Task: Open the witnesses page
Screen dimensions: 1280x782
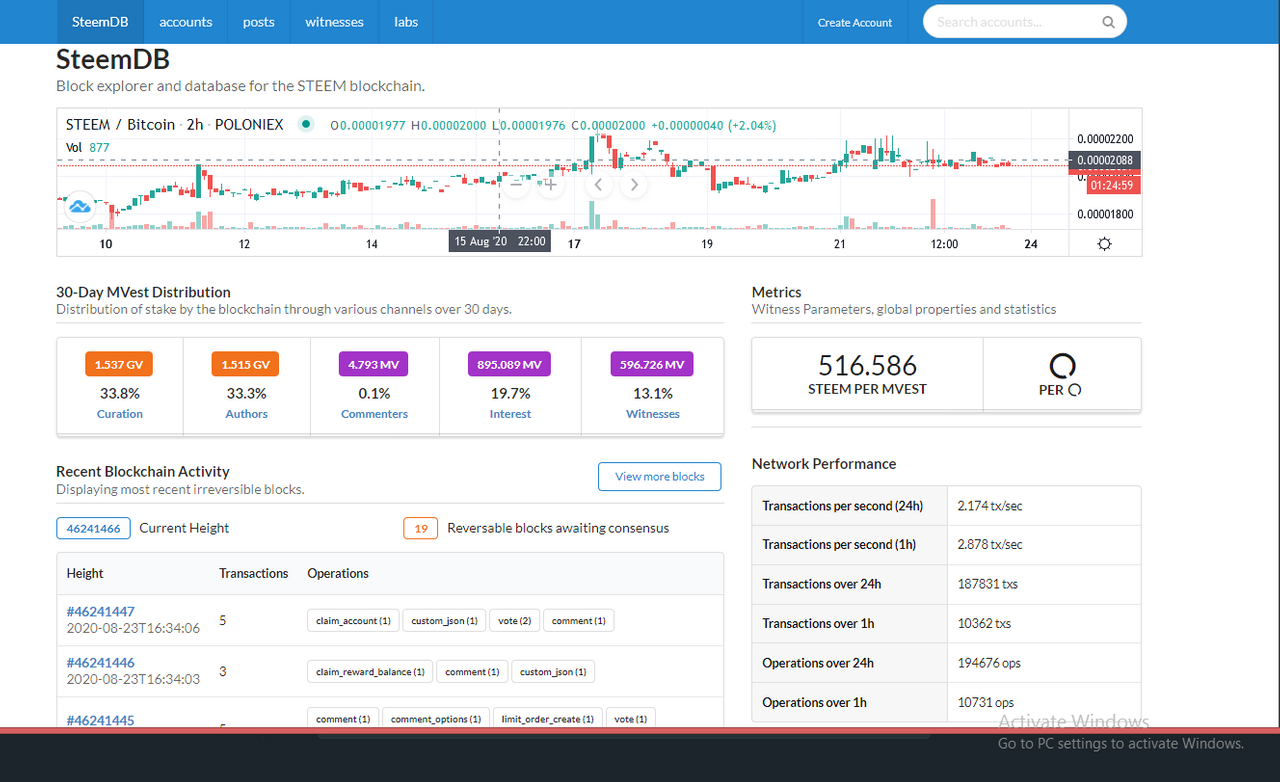Action: (x=334, y=22)
